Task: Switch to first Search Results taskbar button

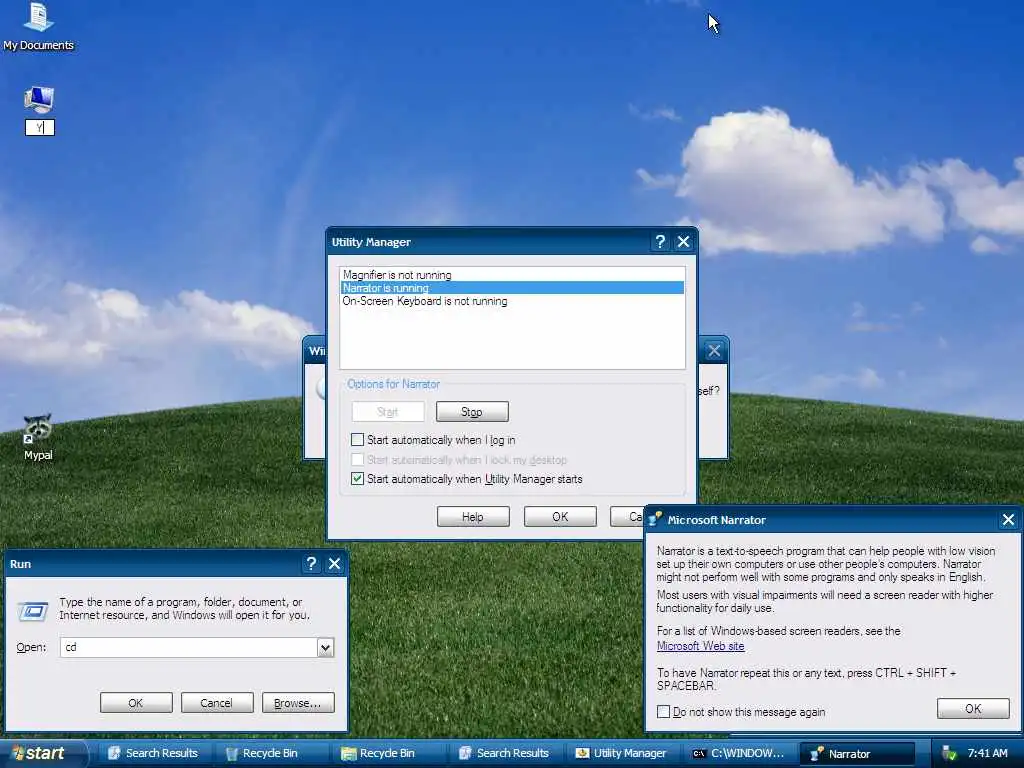Action: 153,754
